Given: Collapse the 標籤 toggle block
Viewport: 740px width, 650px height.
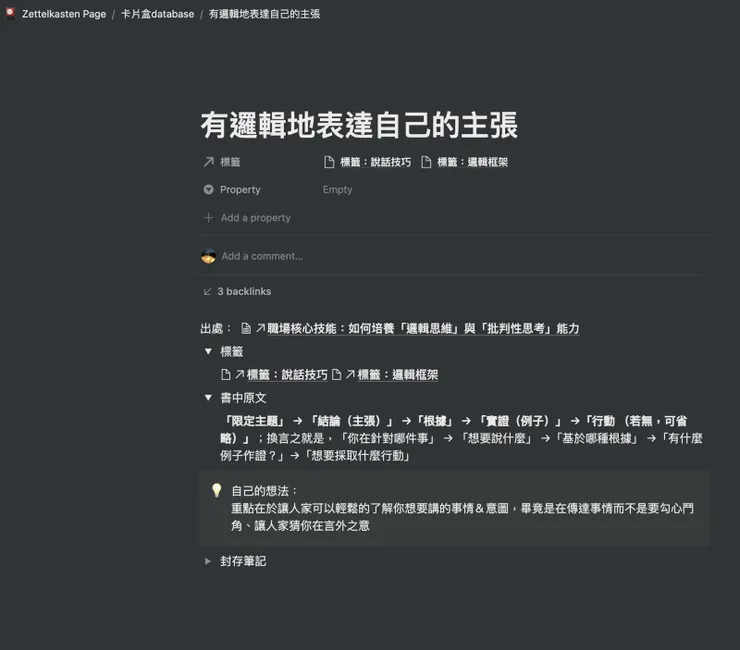Looking at the screenshot, I should point(208,351).
